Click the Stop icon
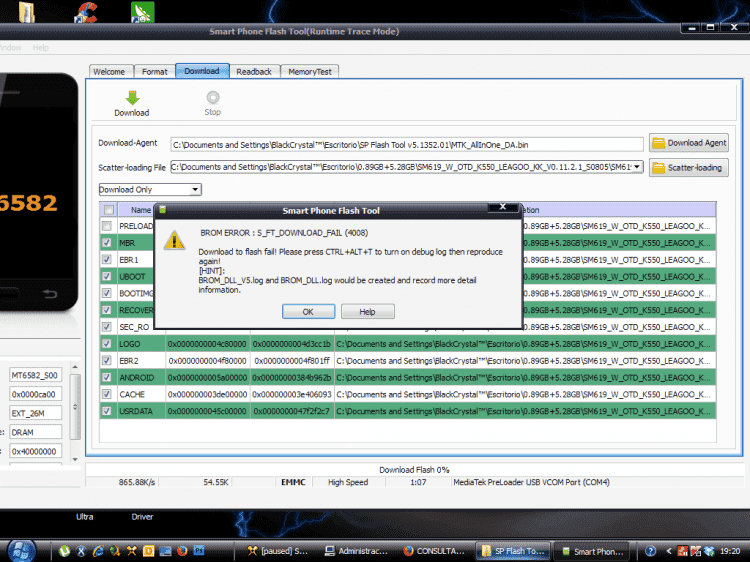750x562 pixels. (x=213, y=98)
